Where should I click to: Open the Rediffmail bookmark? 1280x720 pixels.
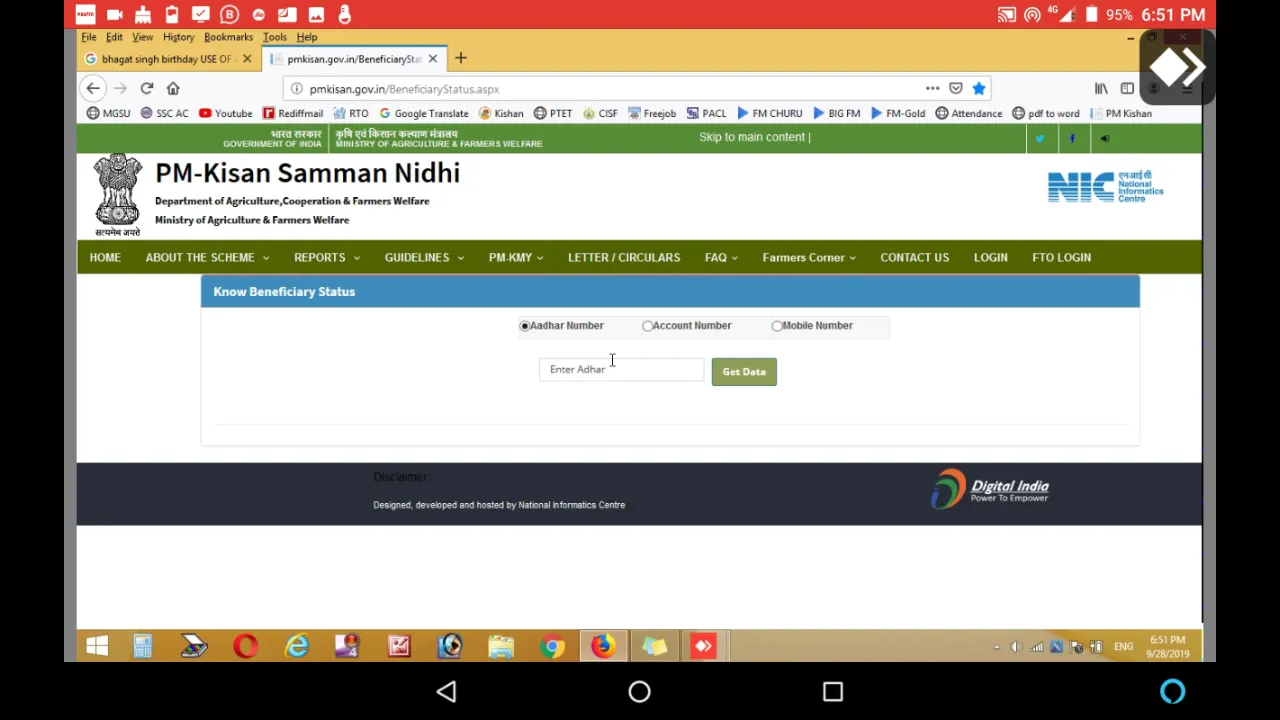coord(292,114)
